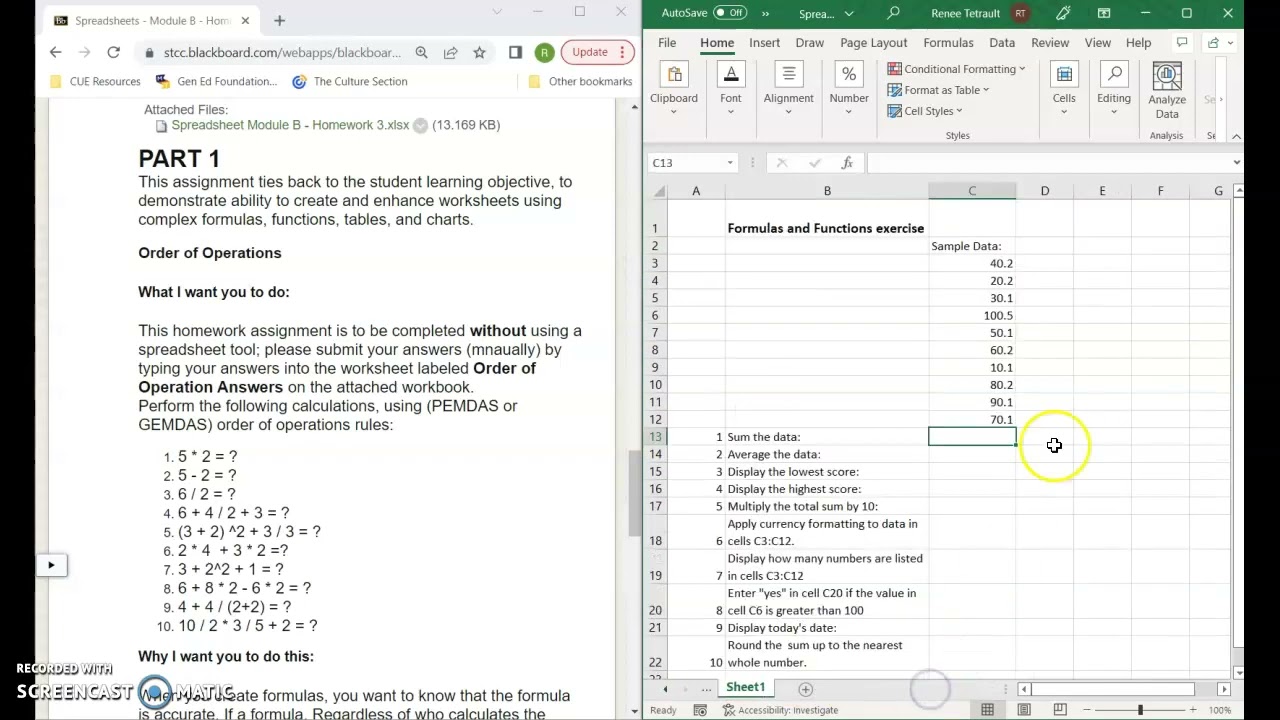Expand the Alignment group

pos(789,90)
